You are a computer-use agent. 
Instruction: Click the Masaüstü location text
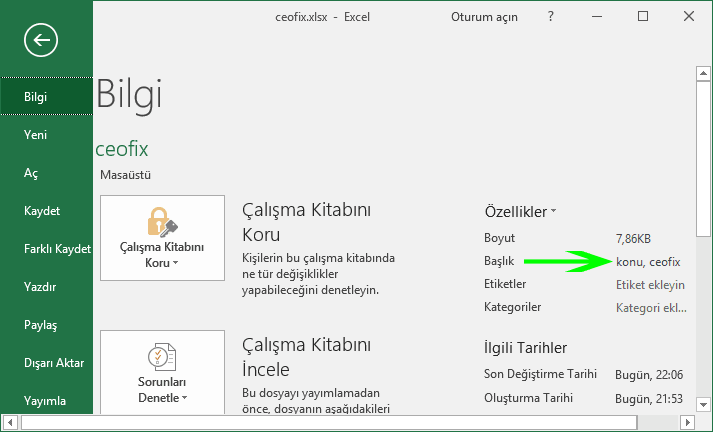point(126,175)
